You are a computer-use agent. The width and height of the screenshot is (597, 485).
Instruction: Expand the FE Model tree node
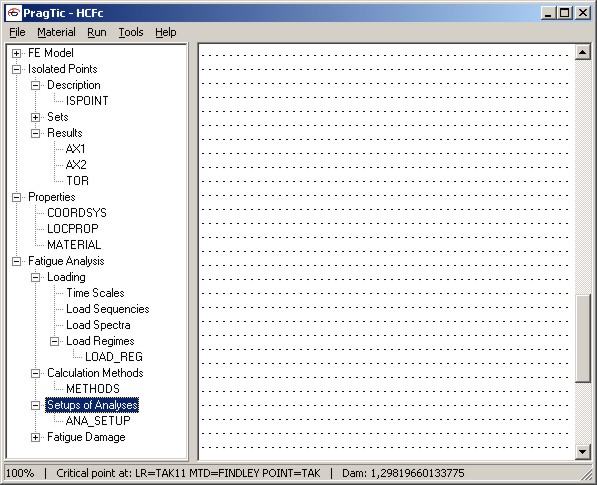(16, 53)
